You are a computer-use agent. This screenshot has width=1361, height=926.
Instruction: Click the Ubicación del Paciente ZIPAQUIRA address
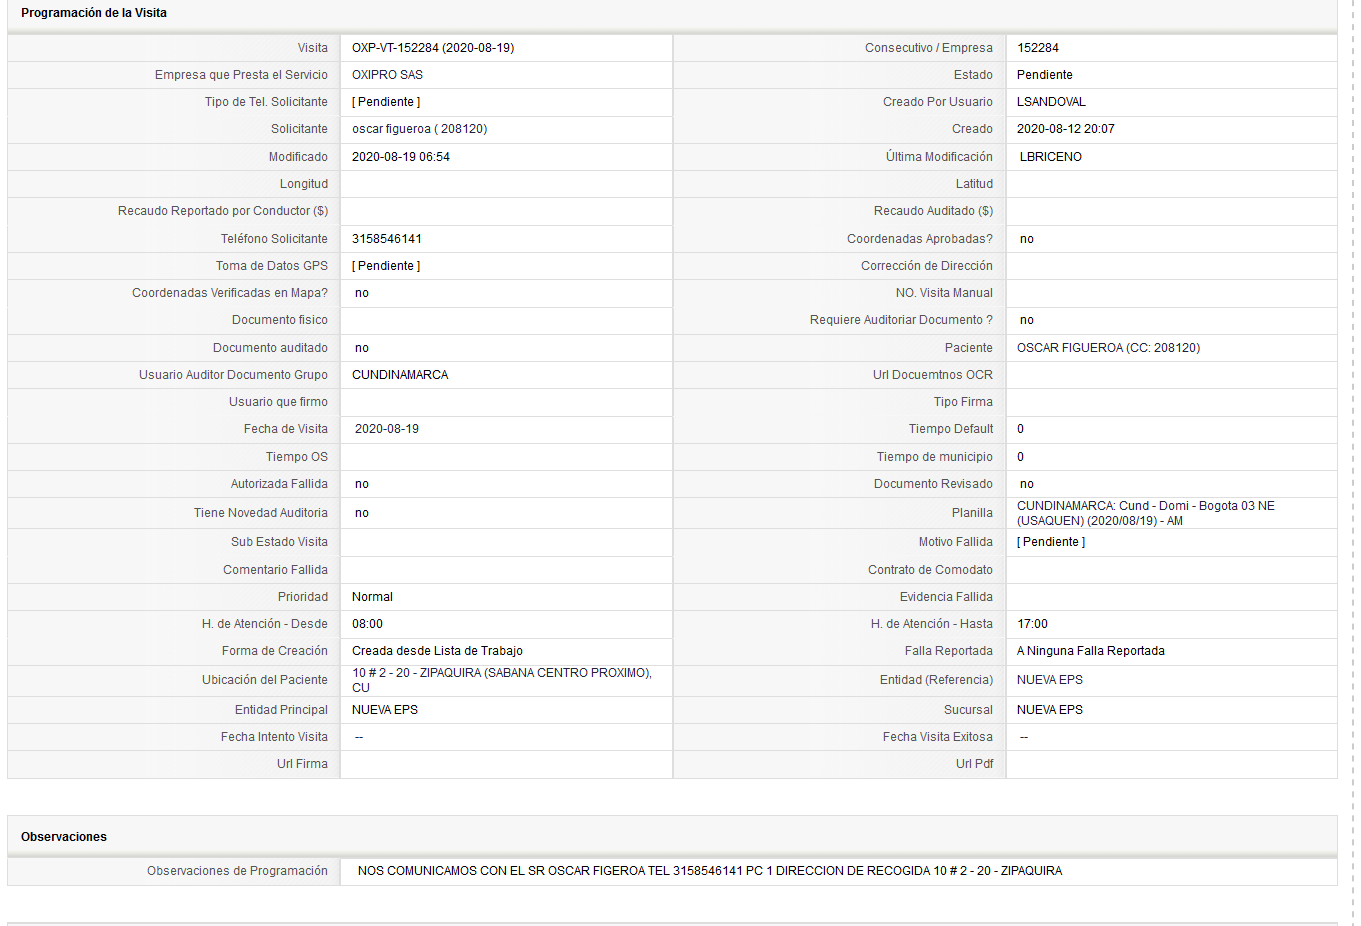(x=502, y=680)
